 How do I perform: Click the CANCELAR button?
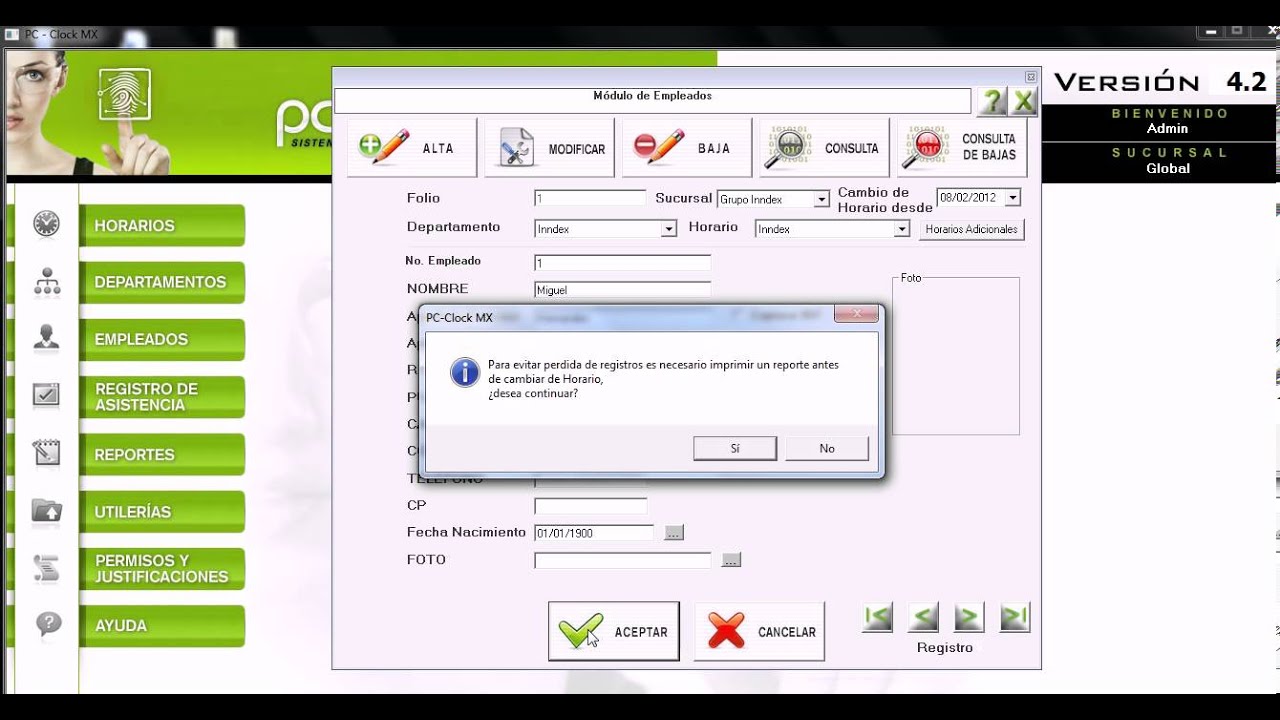click(760, 631)
